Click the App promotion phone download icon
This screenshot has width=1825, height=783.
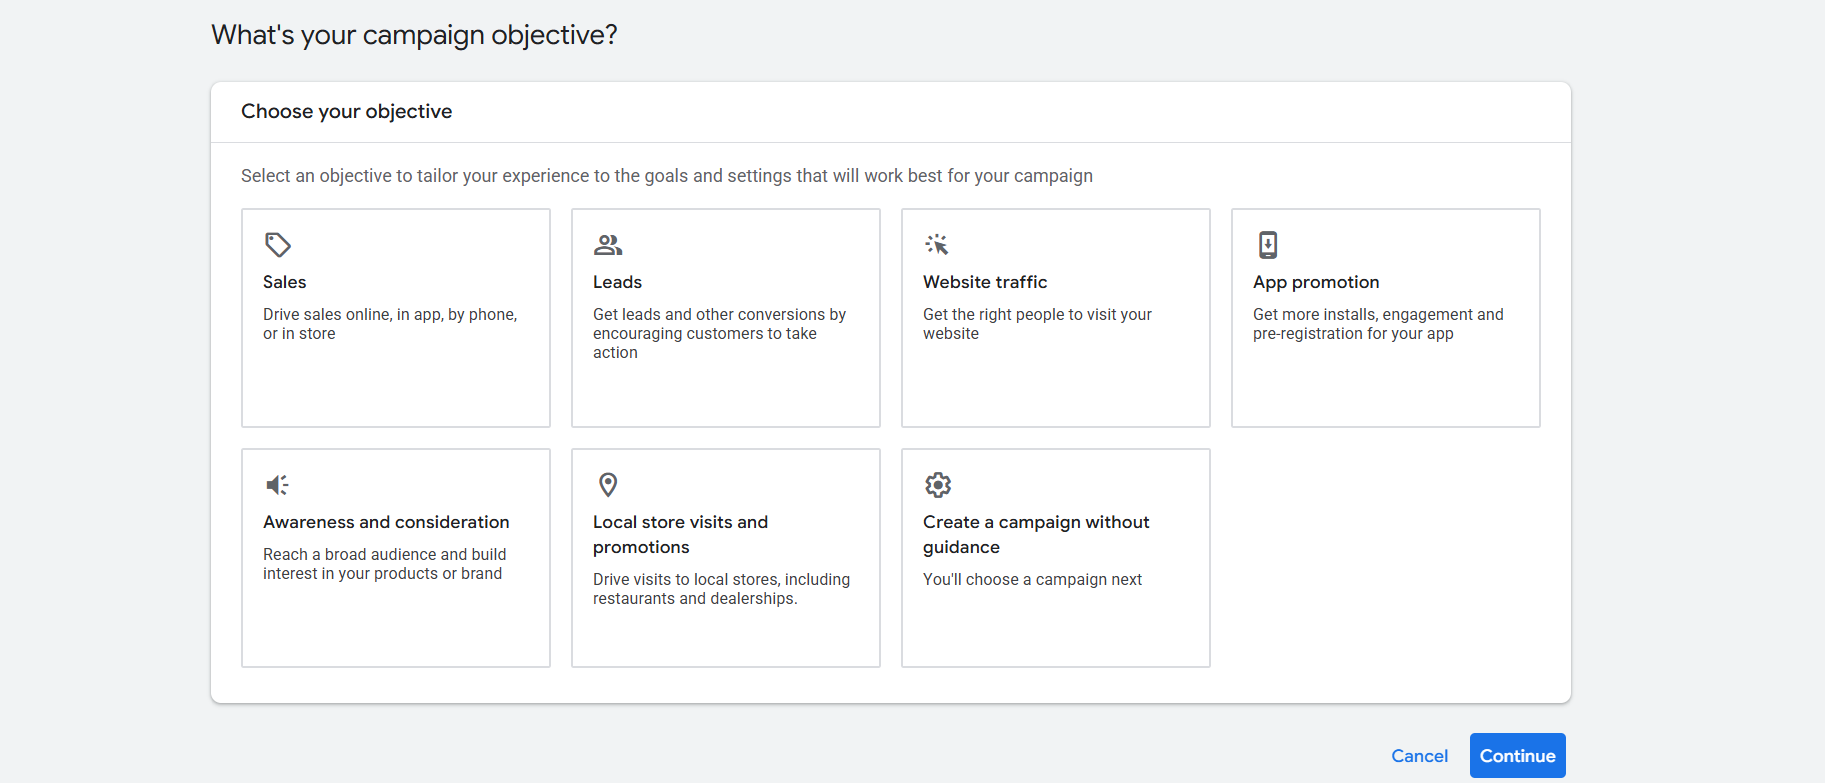(1268, 245)
